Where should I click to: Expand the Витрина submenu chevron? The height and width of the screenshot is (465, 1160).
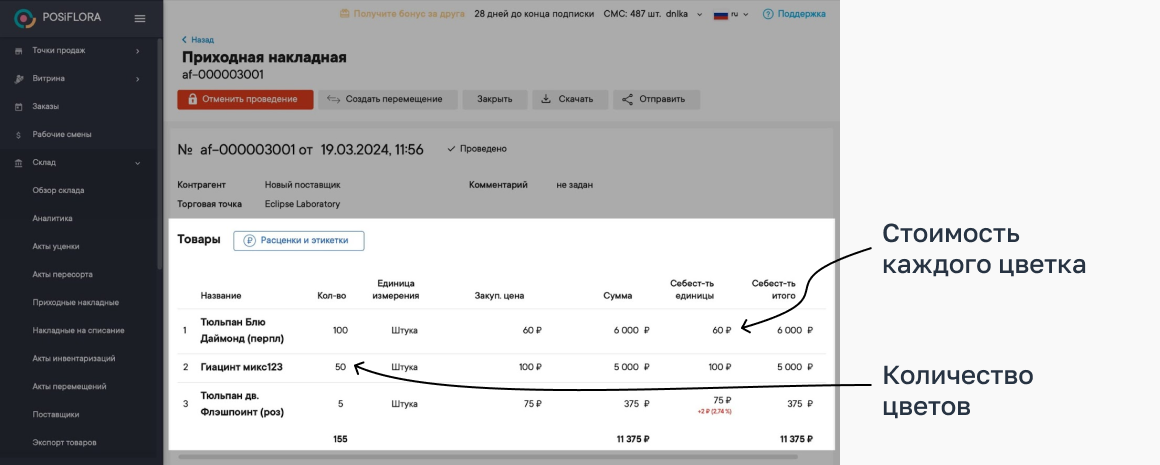click(138, 78)
